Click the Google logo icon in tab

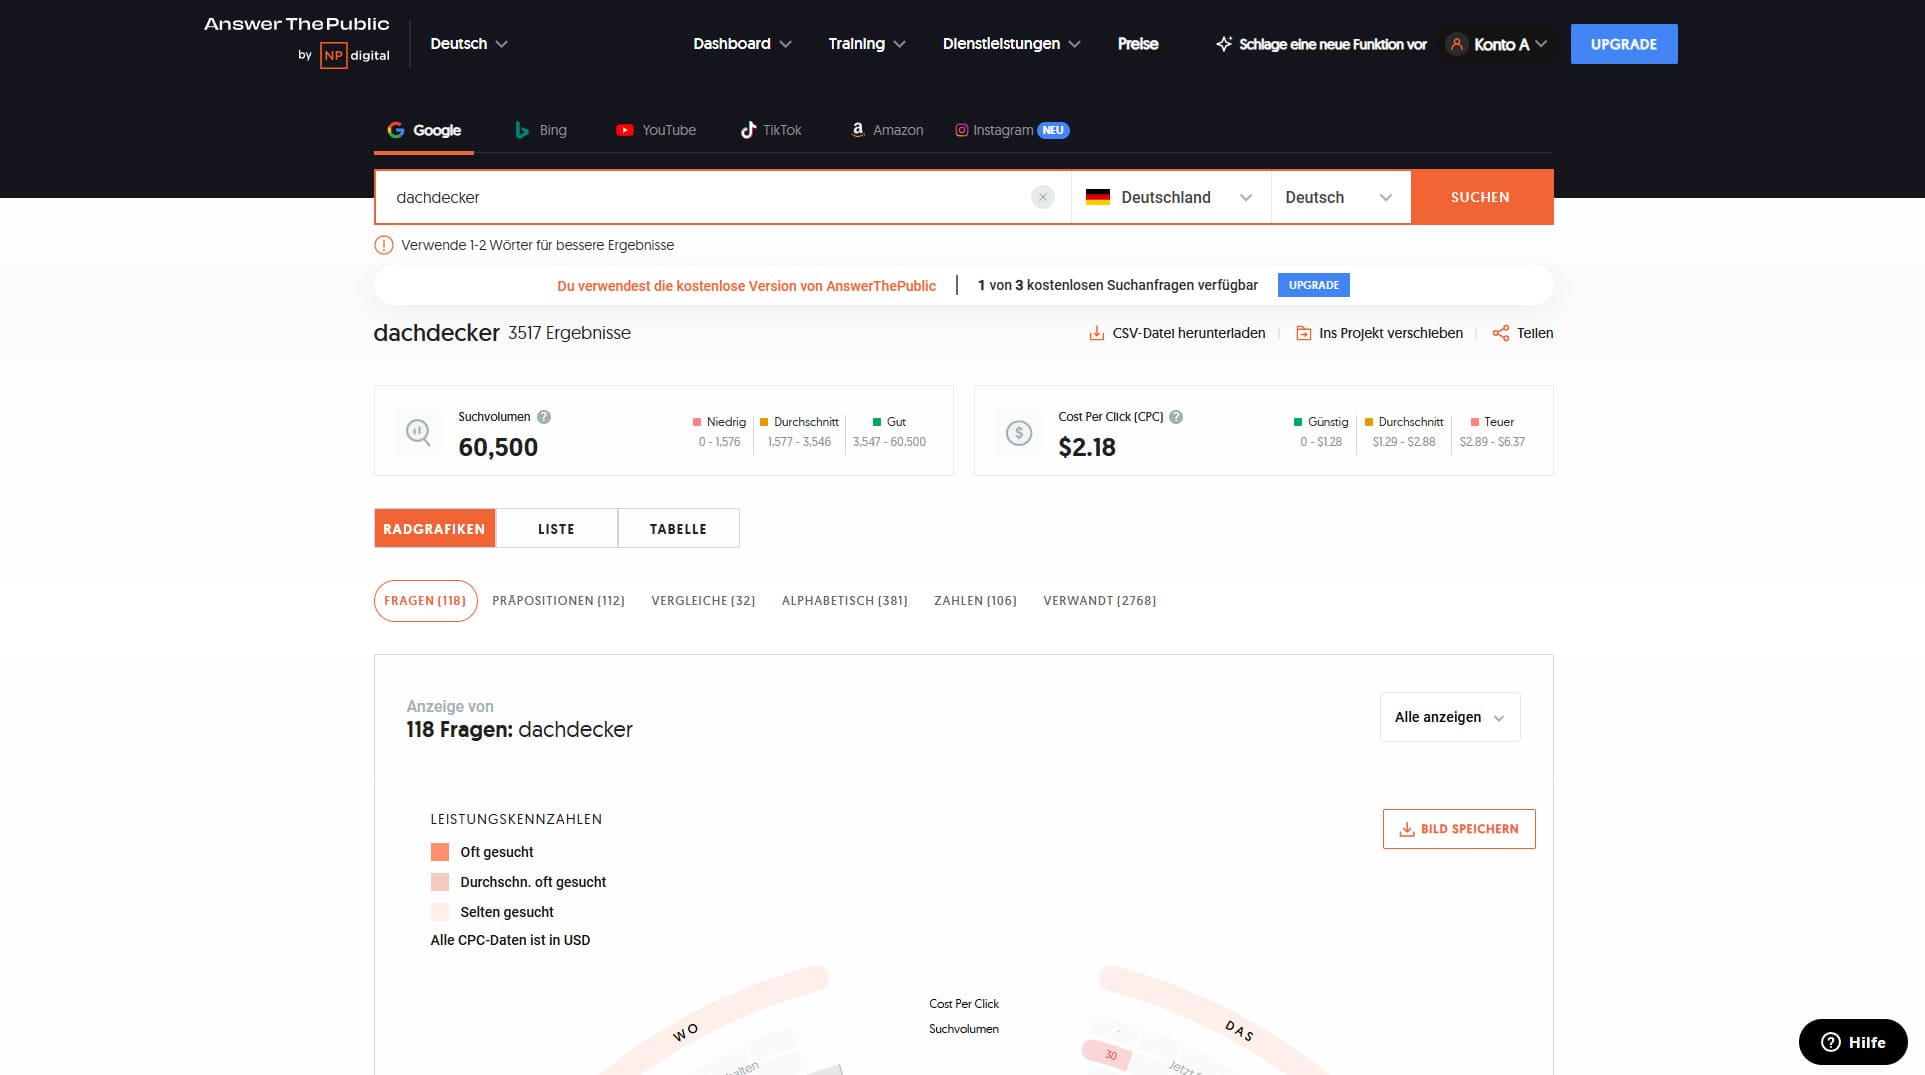point(396,130)
